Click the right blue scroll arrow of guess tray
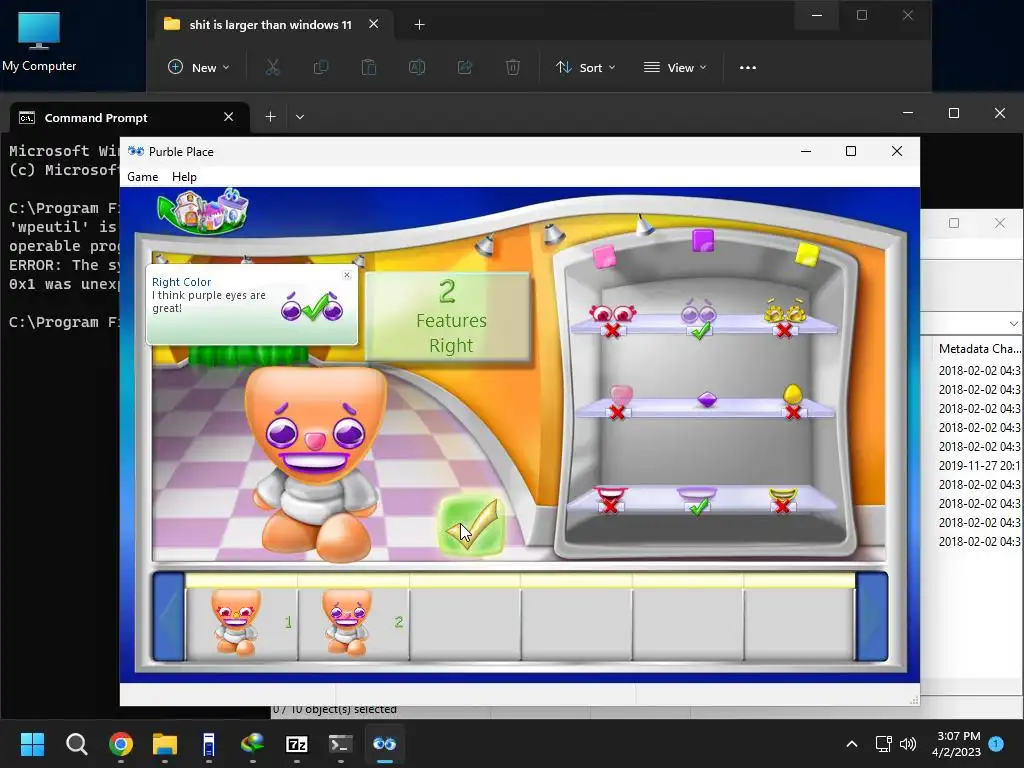 pos(872,616)
